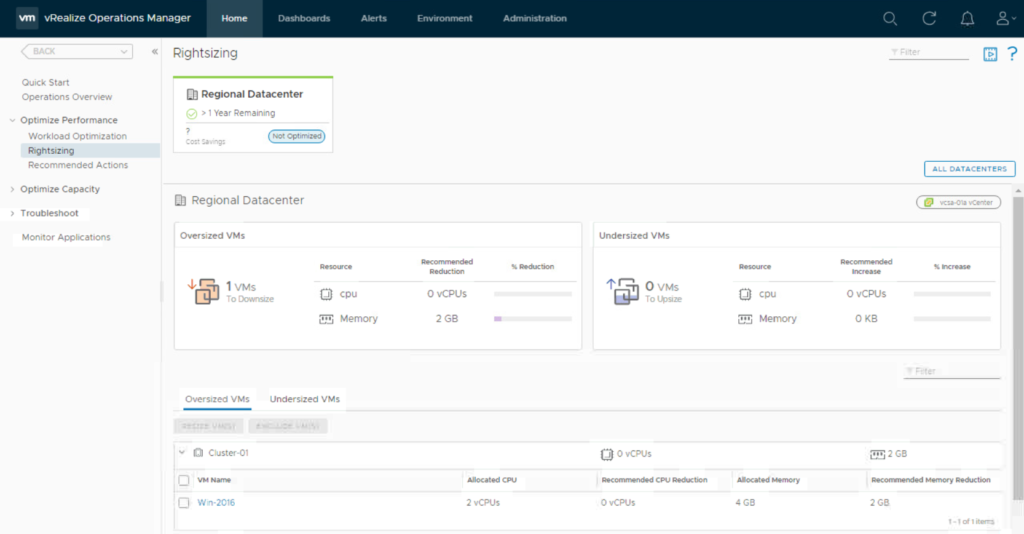Click the blue question mark help icon

[1012, 54]
